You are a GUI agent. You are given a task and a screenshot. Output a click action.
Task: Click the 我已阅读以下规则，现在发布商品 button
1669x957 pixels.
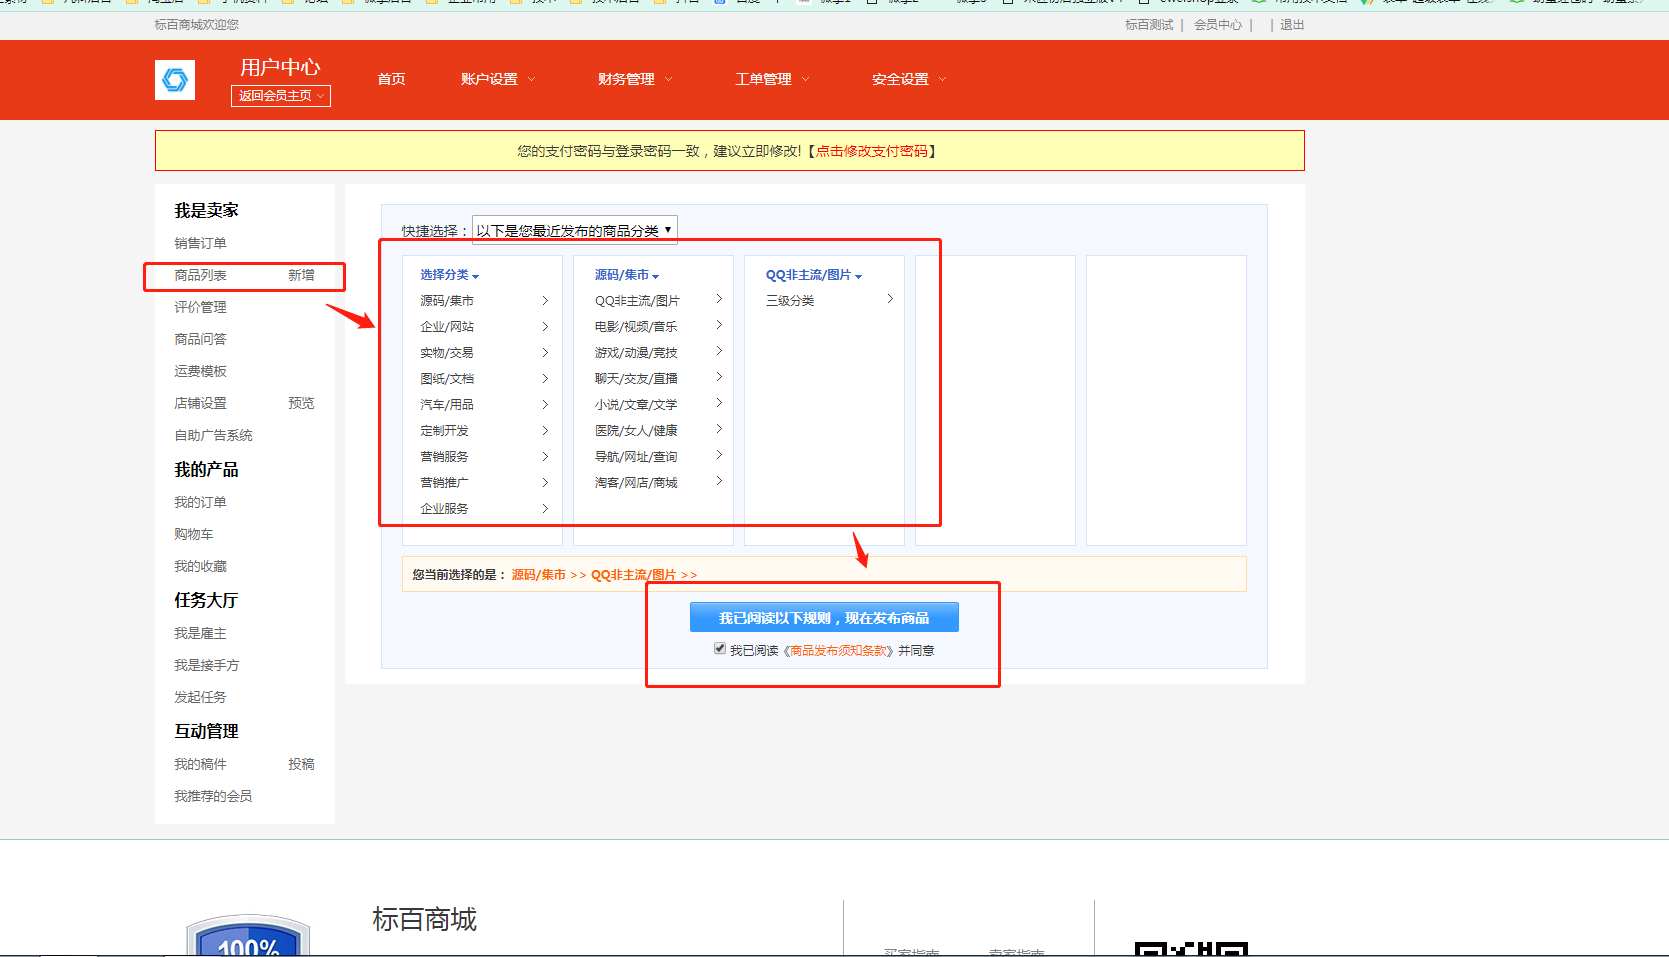(x=824, y=618)
